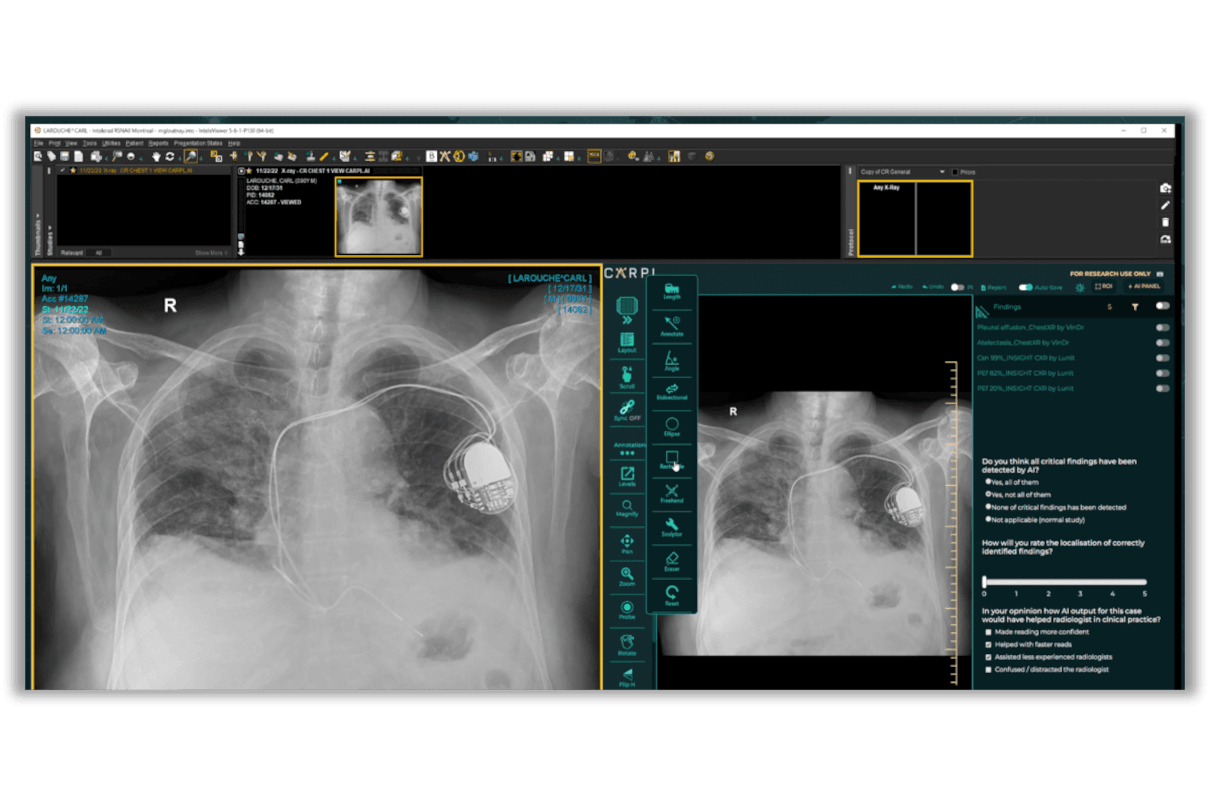Activate the Eraser tool

tap(672, 561)
